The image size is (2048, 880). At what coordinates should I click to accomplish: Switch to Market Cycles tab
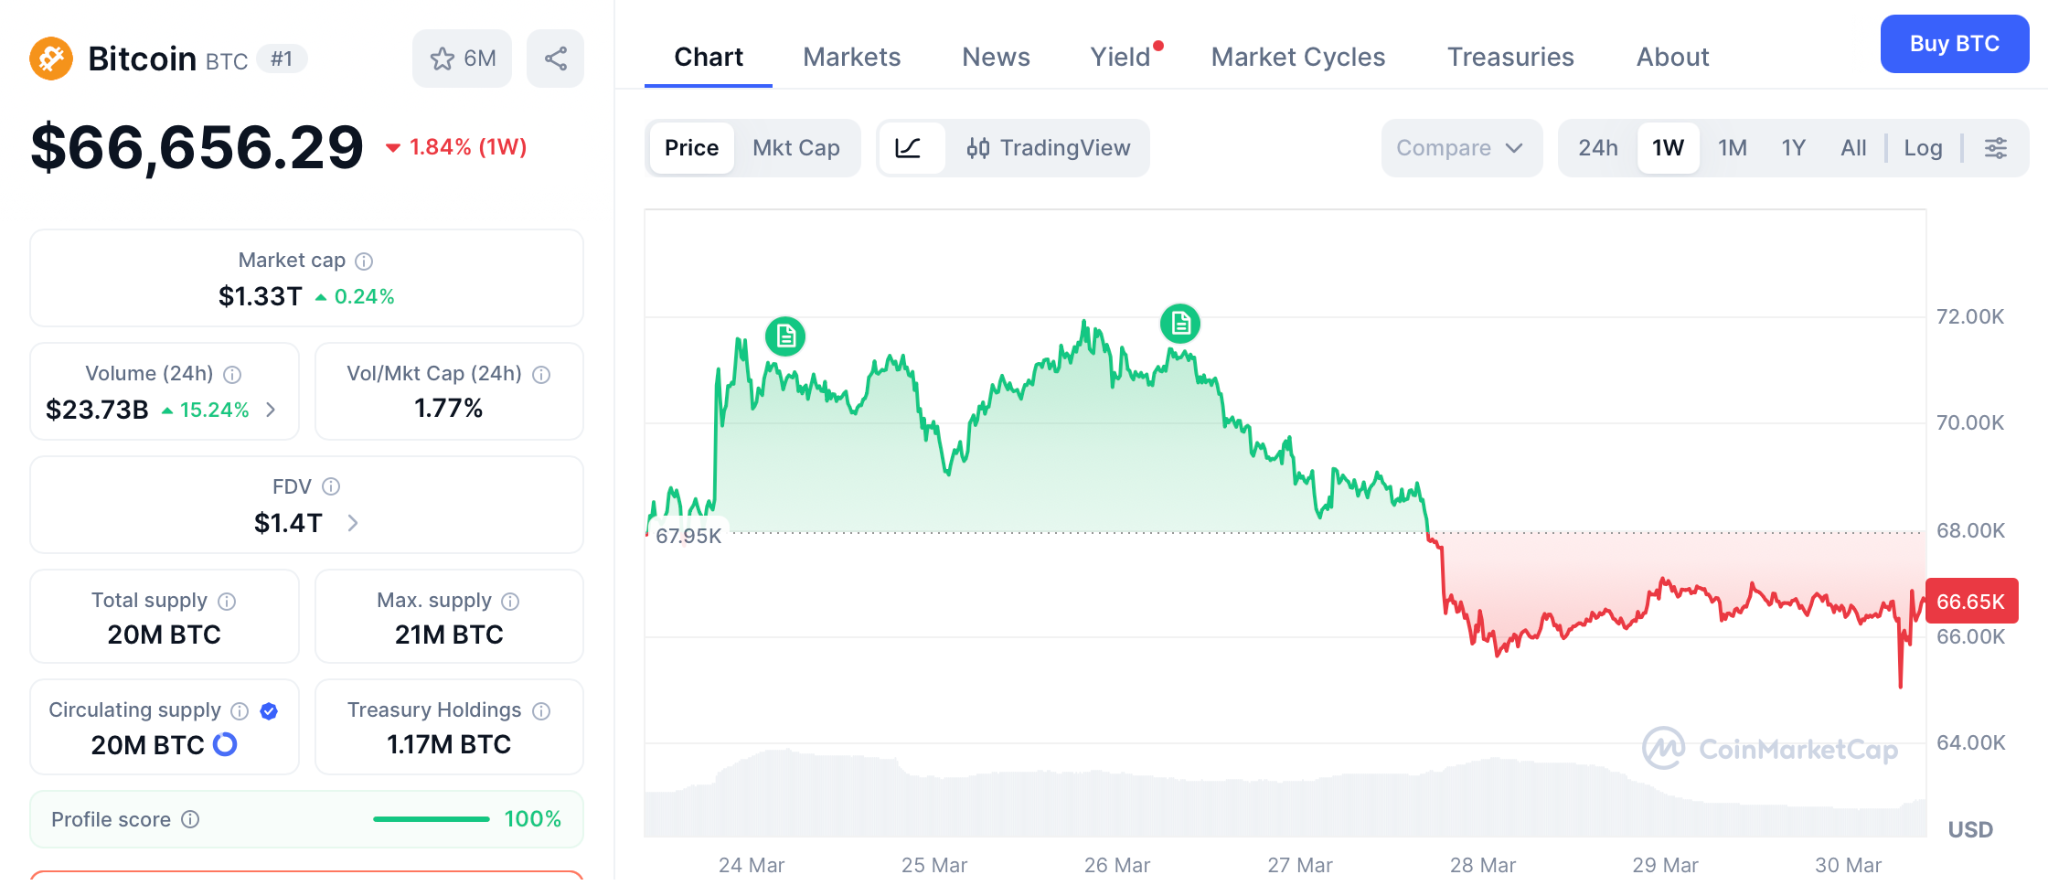click(x=1297, y=57)
